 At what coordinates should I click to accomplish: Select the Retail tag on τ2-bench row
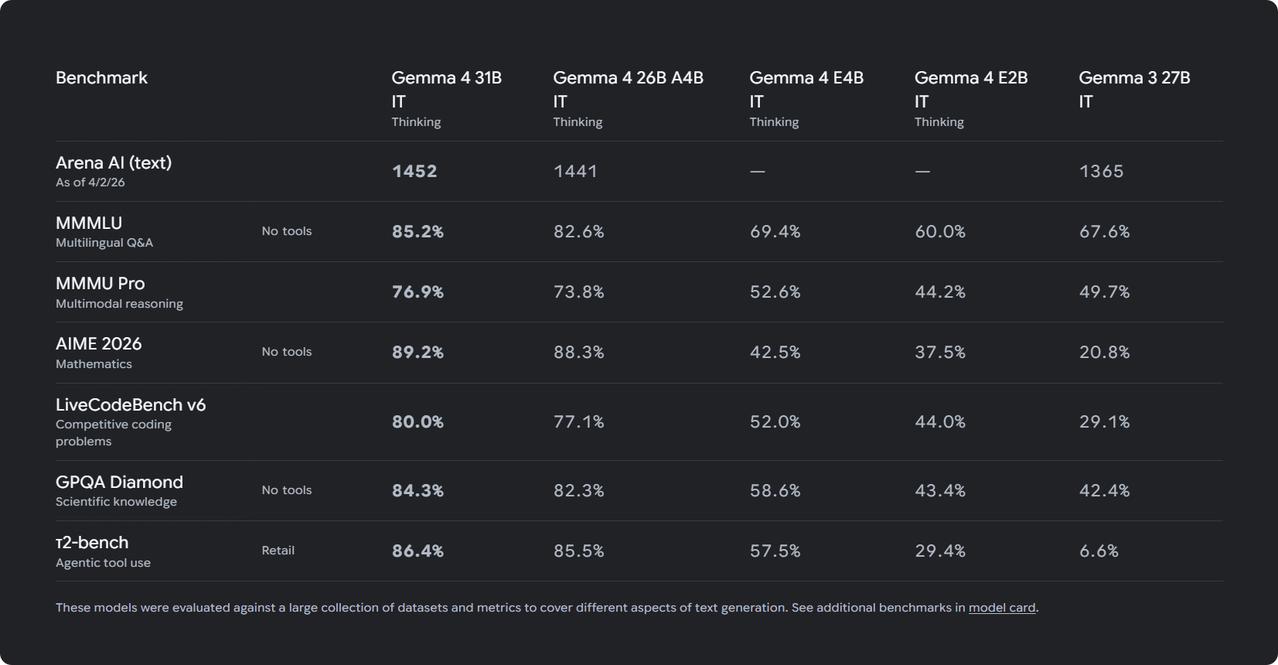click(278, 551)
